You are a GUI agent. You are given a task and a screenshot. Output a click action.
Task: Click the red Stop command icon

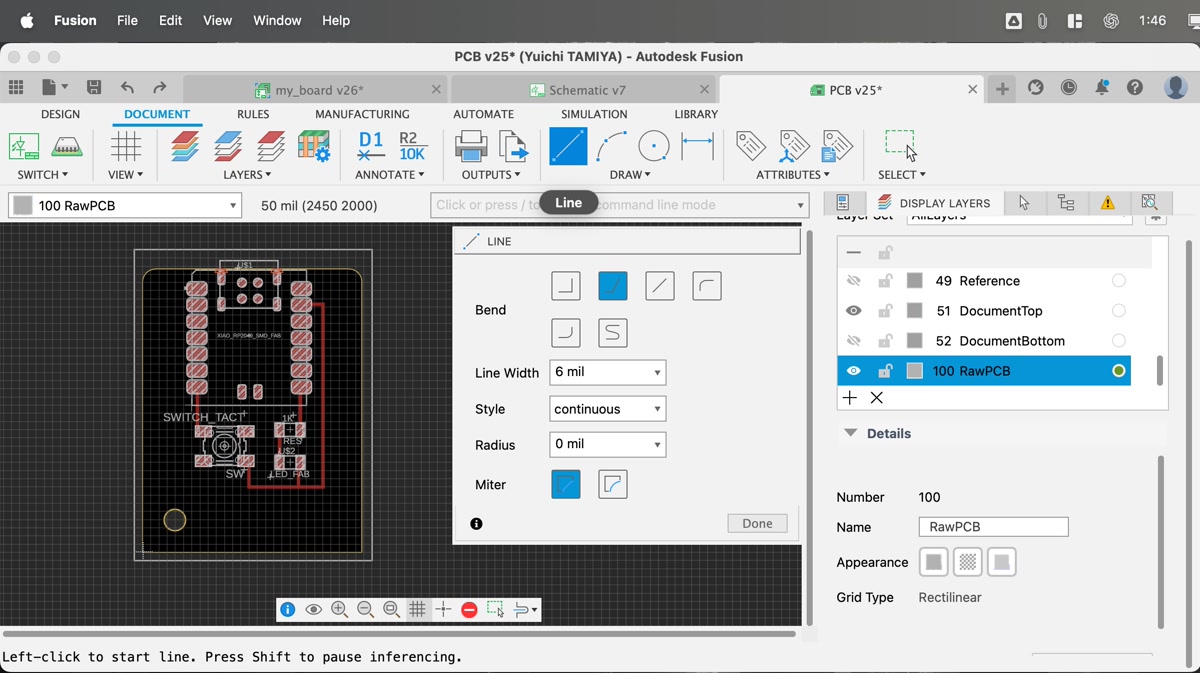click(469, 609)
